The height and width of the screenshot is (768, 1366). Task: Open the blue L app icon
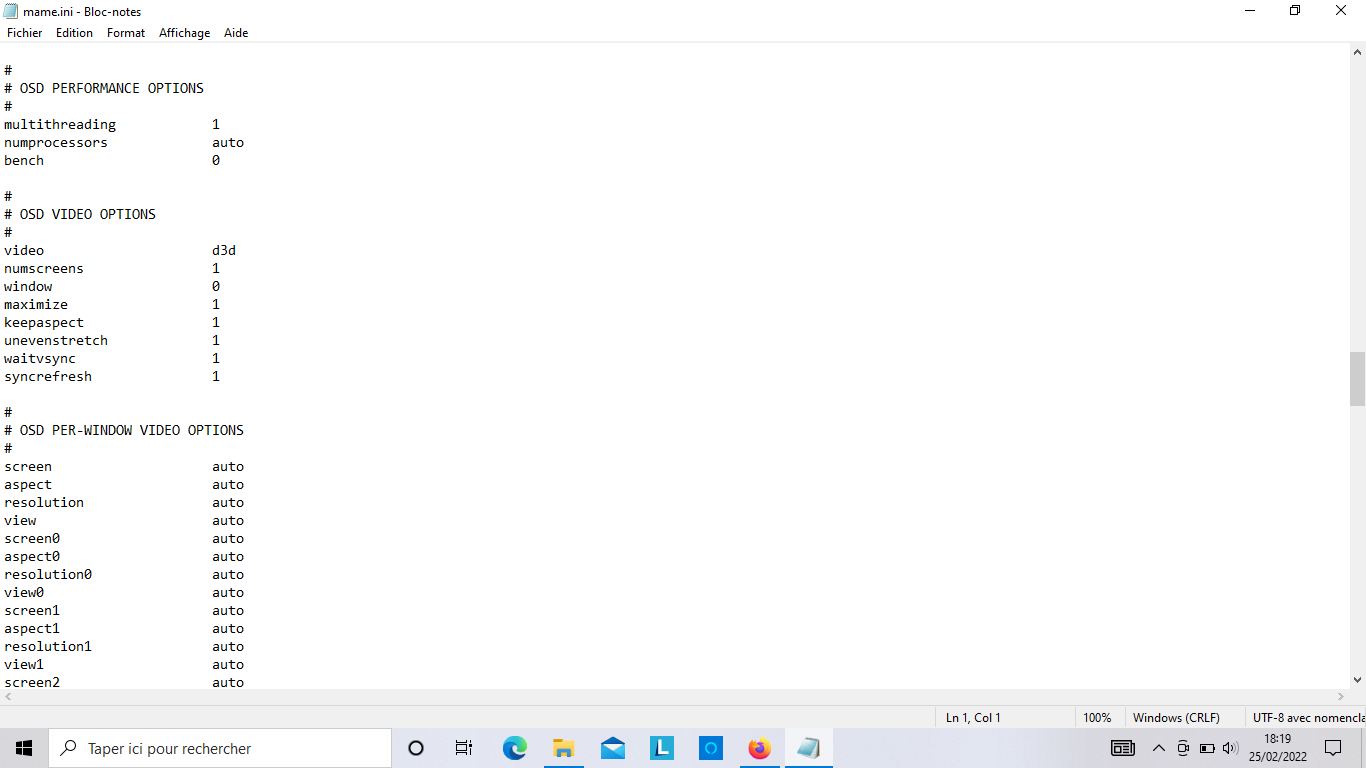[x=661, y=748]
